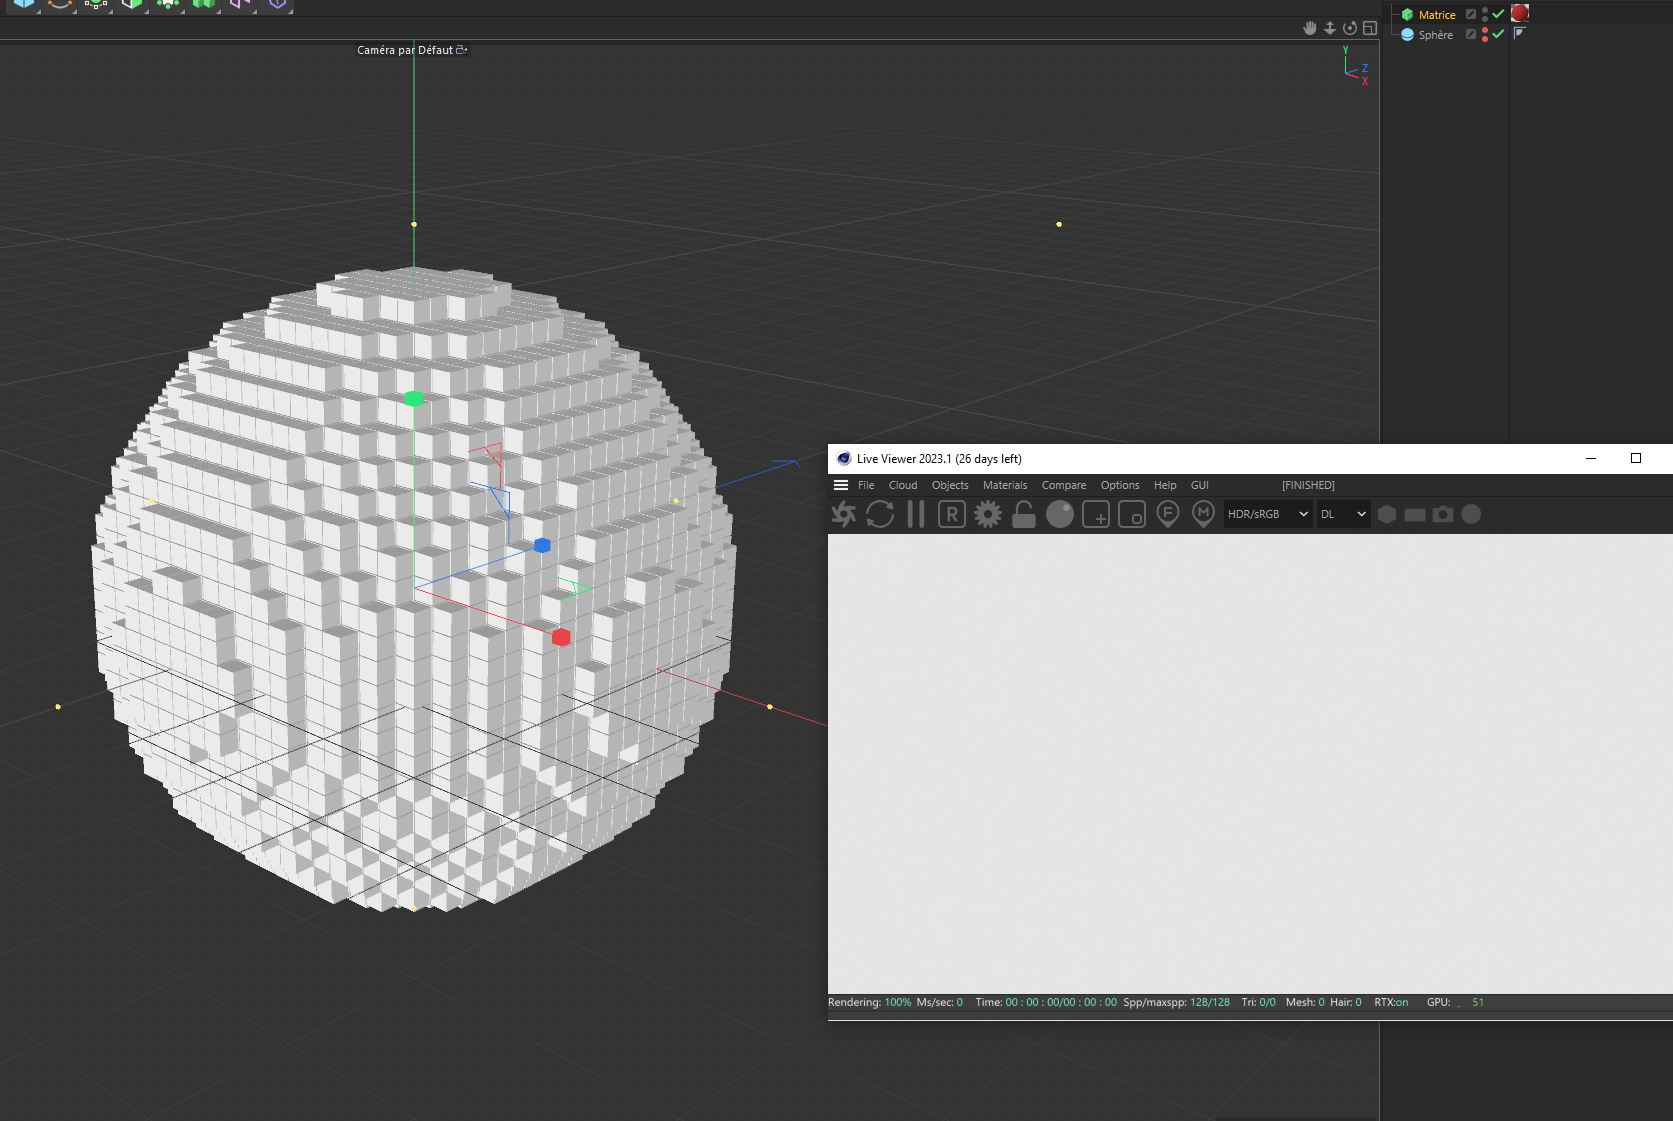1673x1121 pixels.
Task: Click the RTX:on status indicator
Action: [x=1391, y=1002]
